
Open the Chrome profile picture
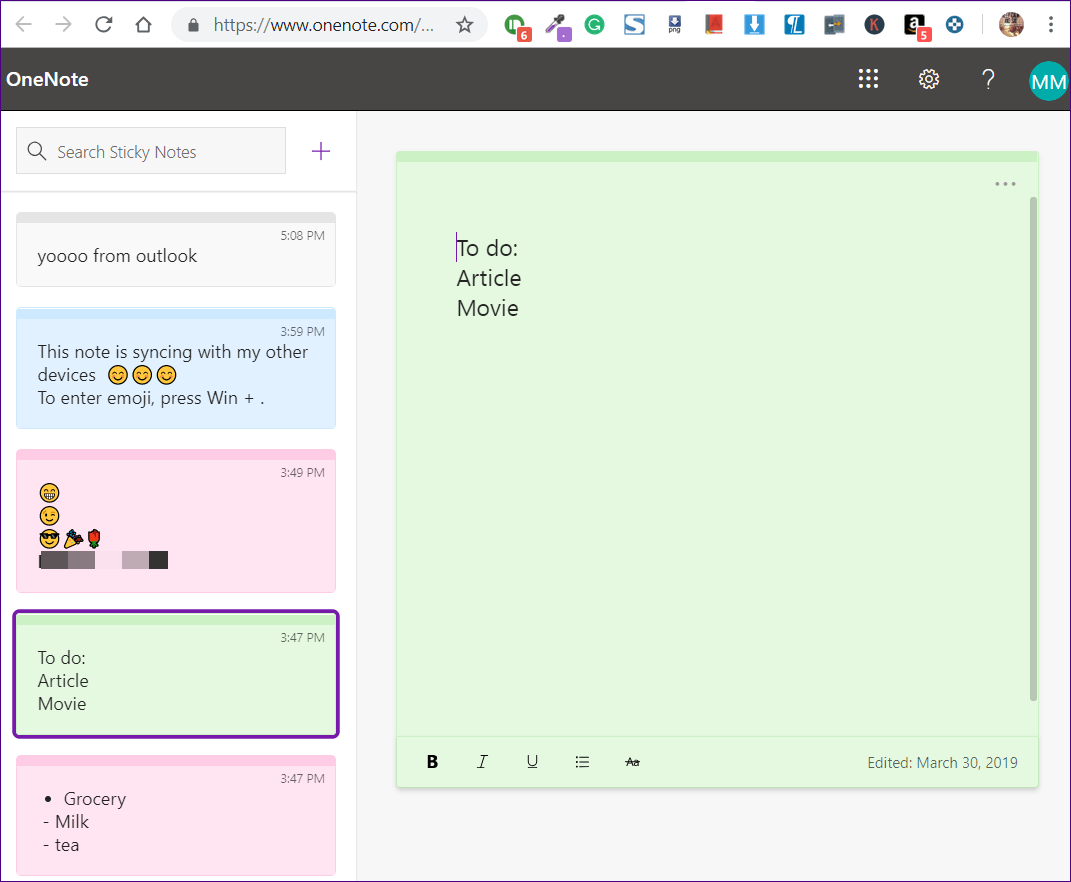coord(1011,25)
